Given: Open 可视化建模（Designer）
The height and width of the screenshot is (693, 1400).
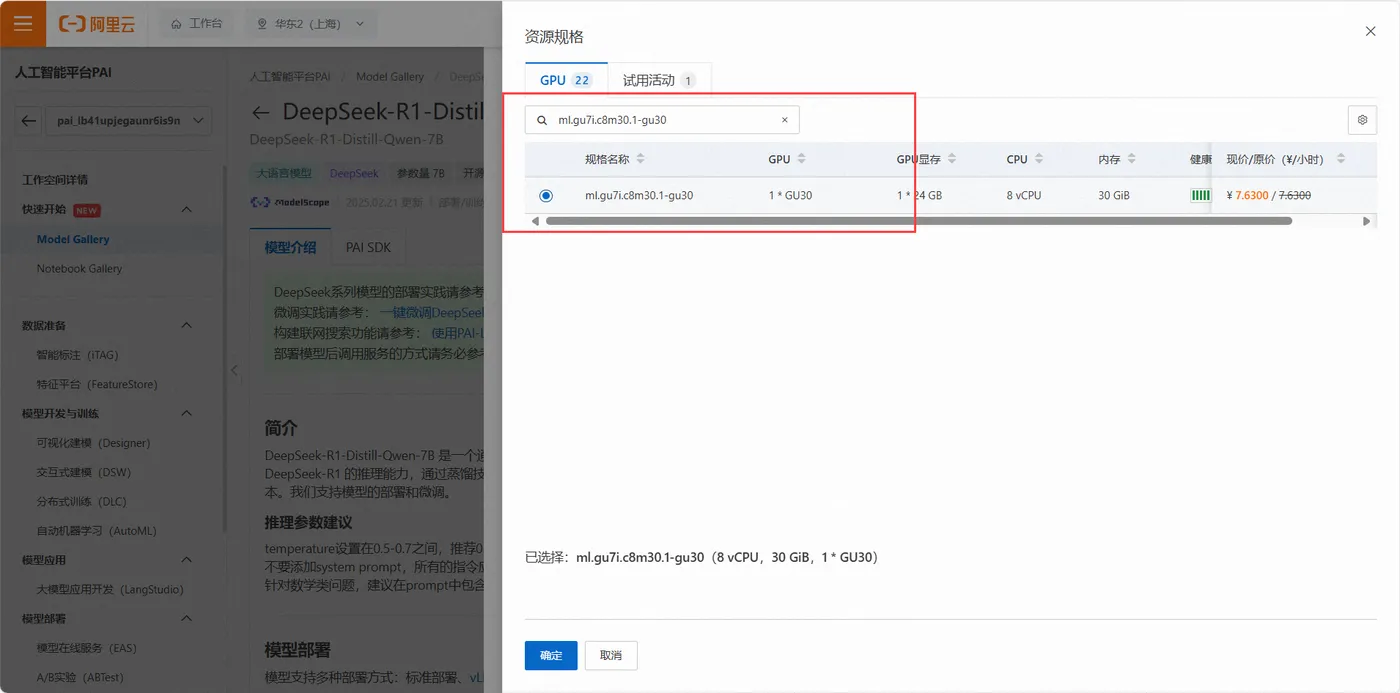Looking at the screenshot, I should [93, 443].
